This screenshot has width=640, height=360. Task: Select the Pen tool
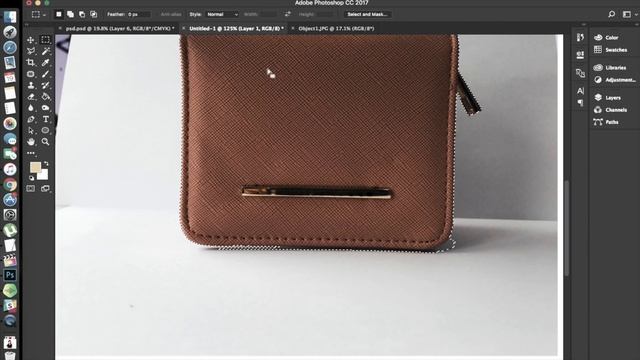tap(31, 119)
